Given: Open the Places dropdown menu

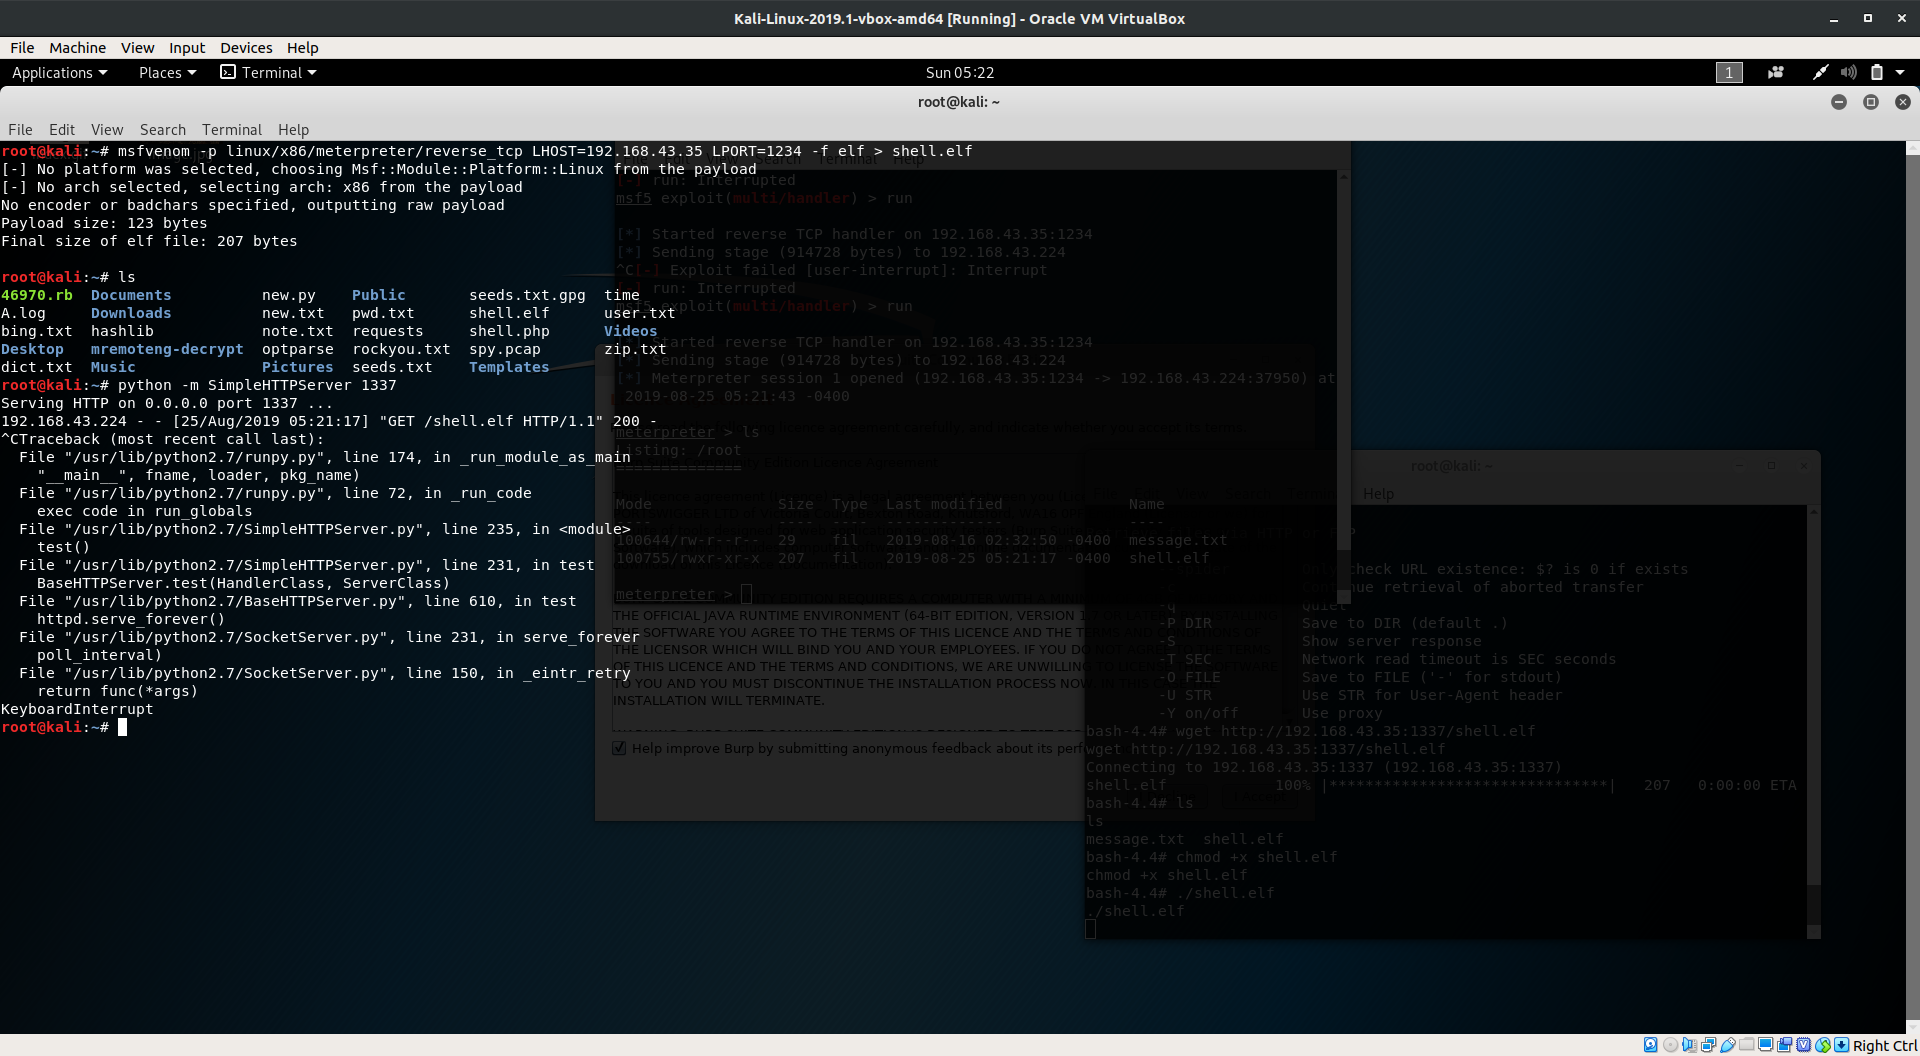Looking at the screenshot, I should click(x=167, y=72).
